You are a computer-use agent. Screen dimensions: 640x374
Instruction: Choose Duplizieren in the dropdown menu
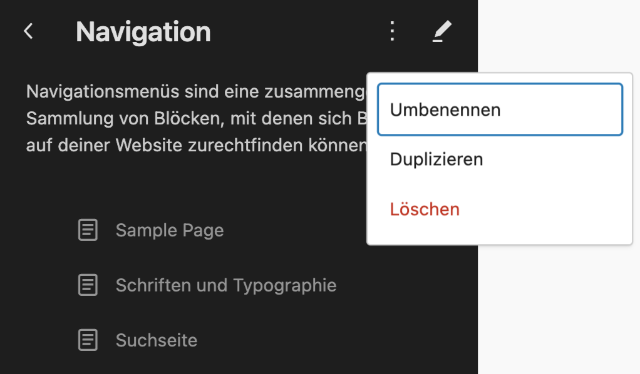[500, 159]
